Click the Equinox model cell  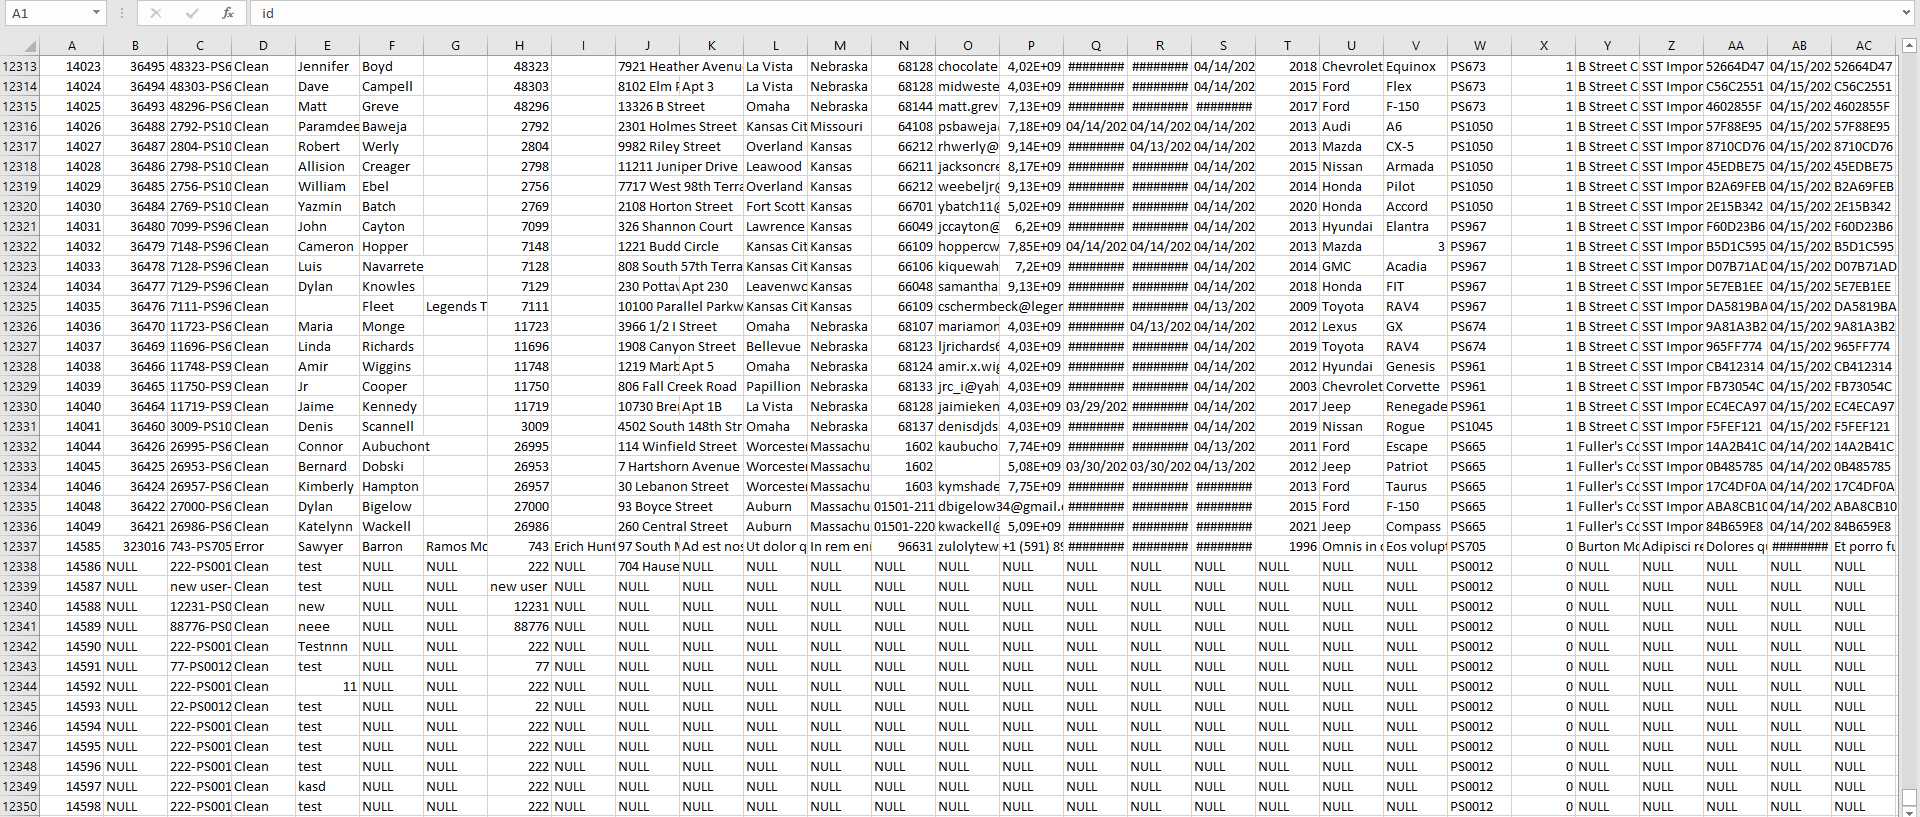(x=1415, y=66)
